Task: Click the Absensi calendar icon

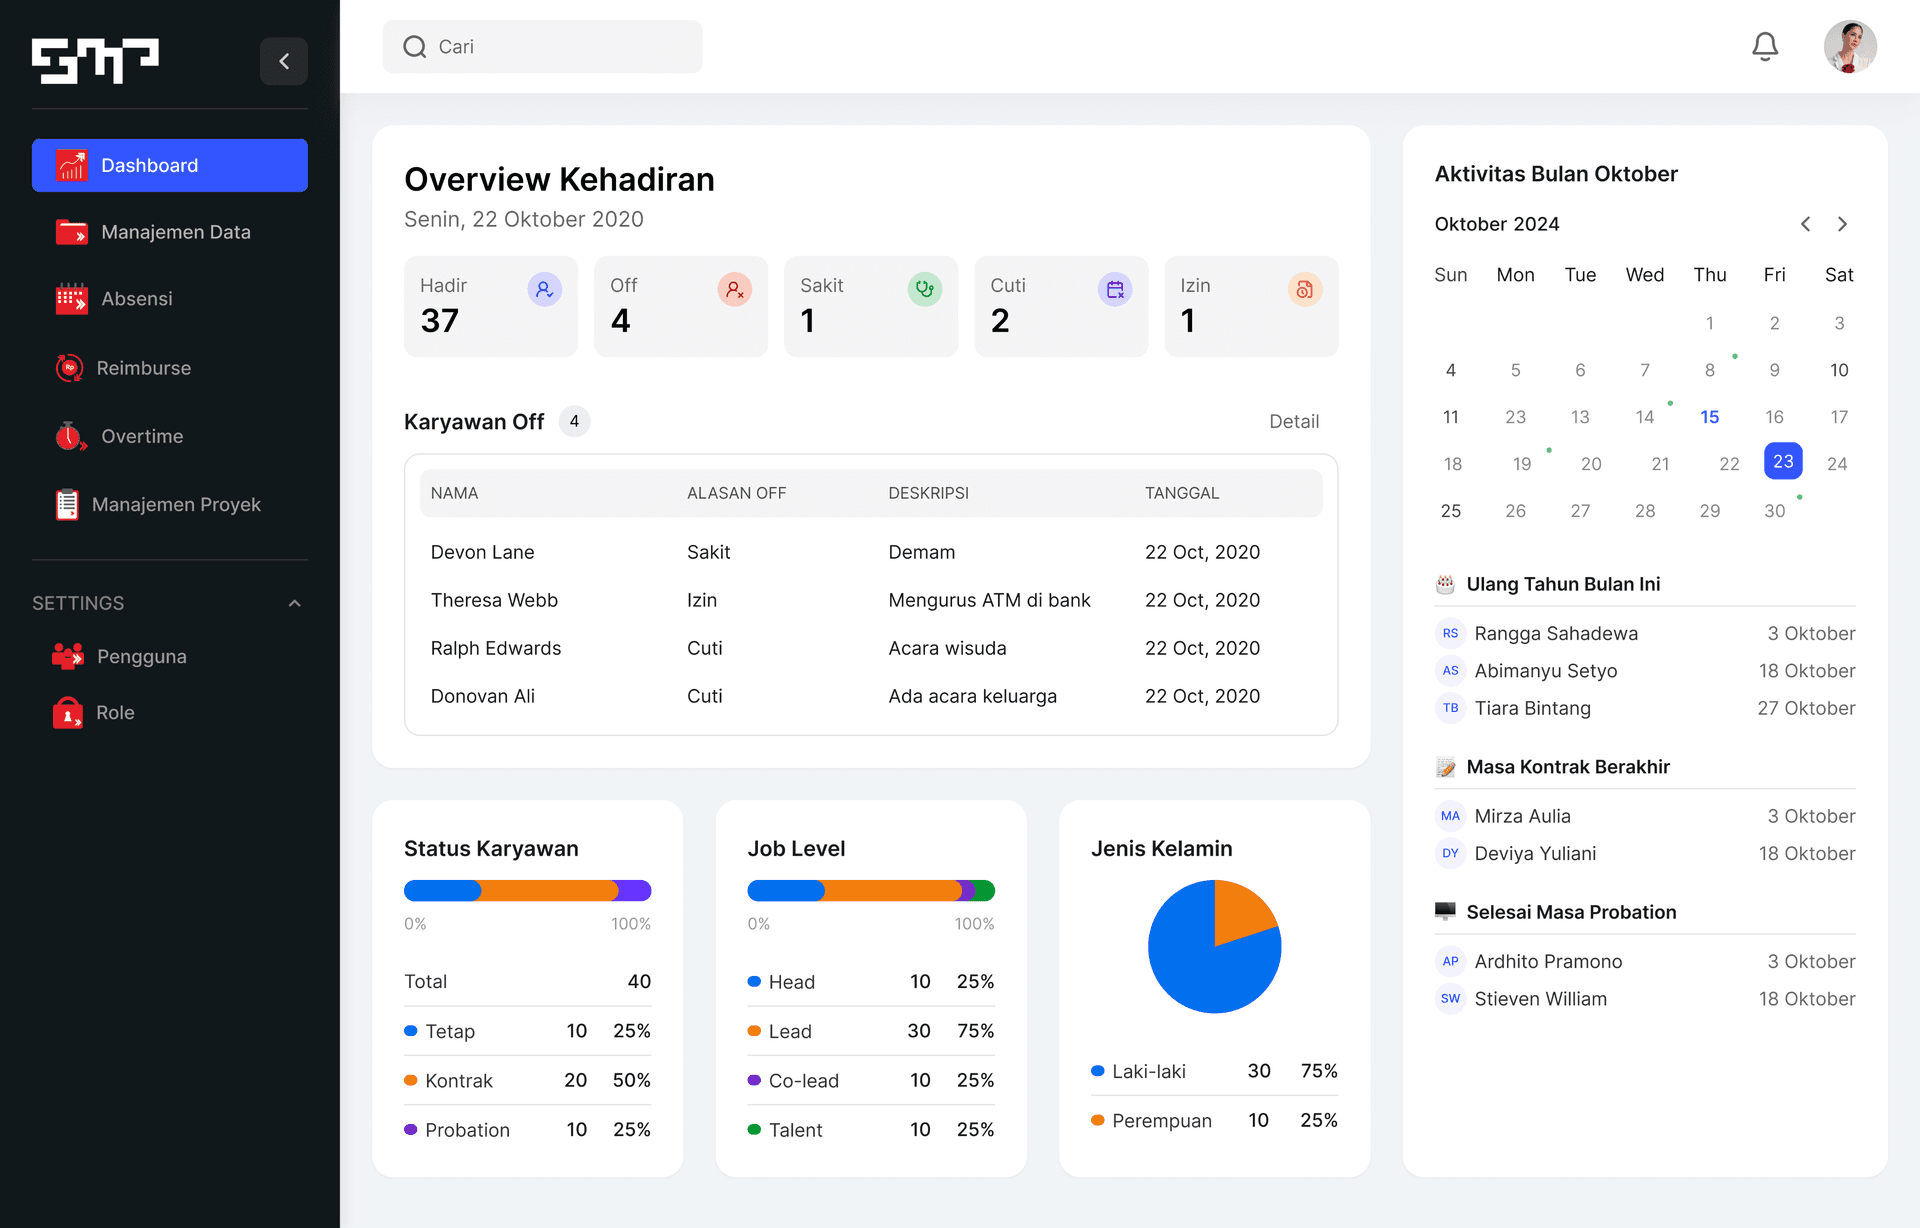Action: click(70, 298)
